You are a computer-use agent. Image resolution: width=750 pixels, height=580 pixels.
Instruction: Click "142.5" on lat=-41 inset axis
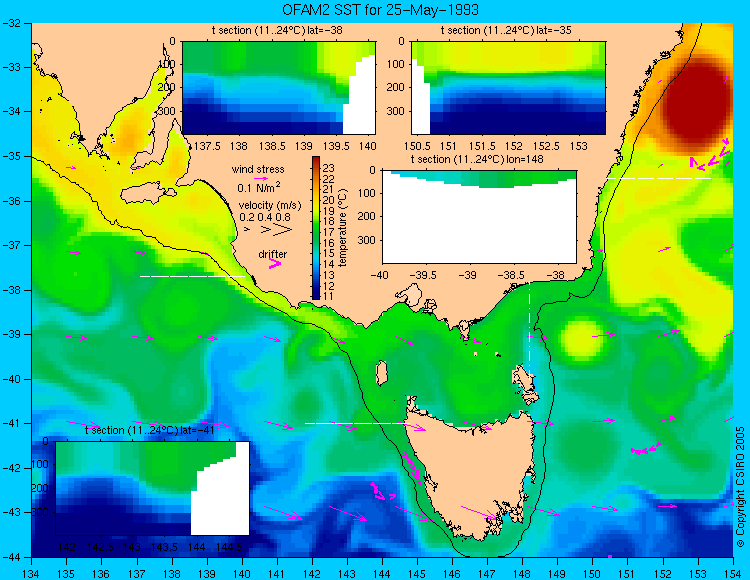100,547
